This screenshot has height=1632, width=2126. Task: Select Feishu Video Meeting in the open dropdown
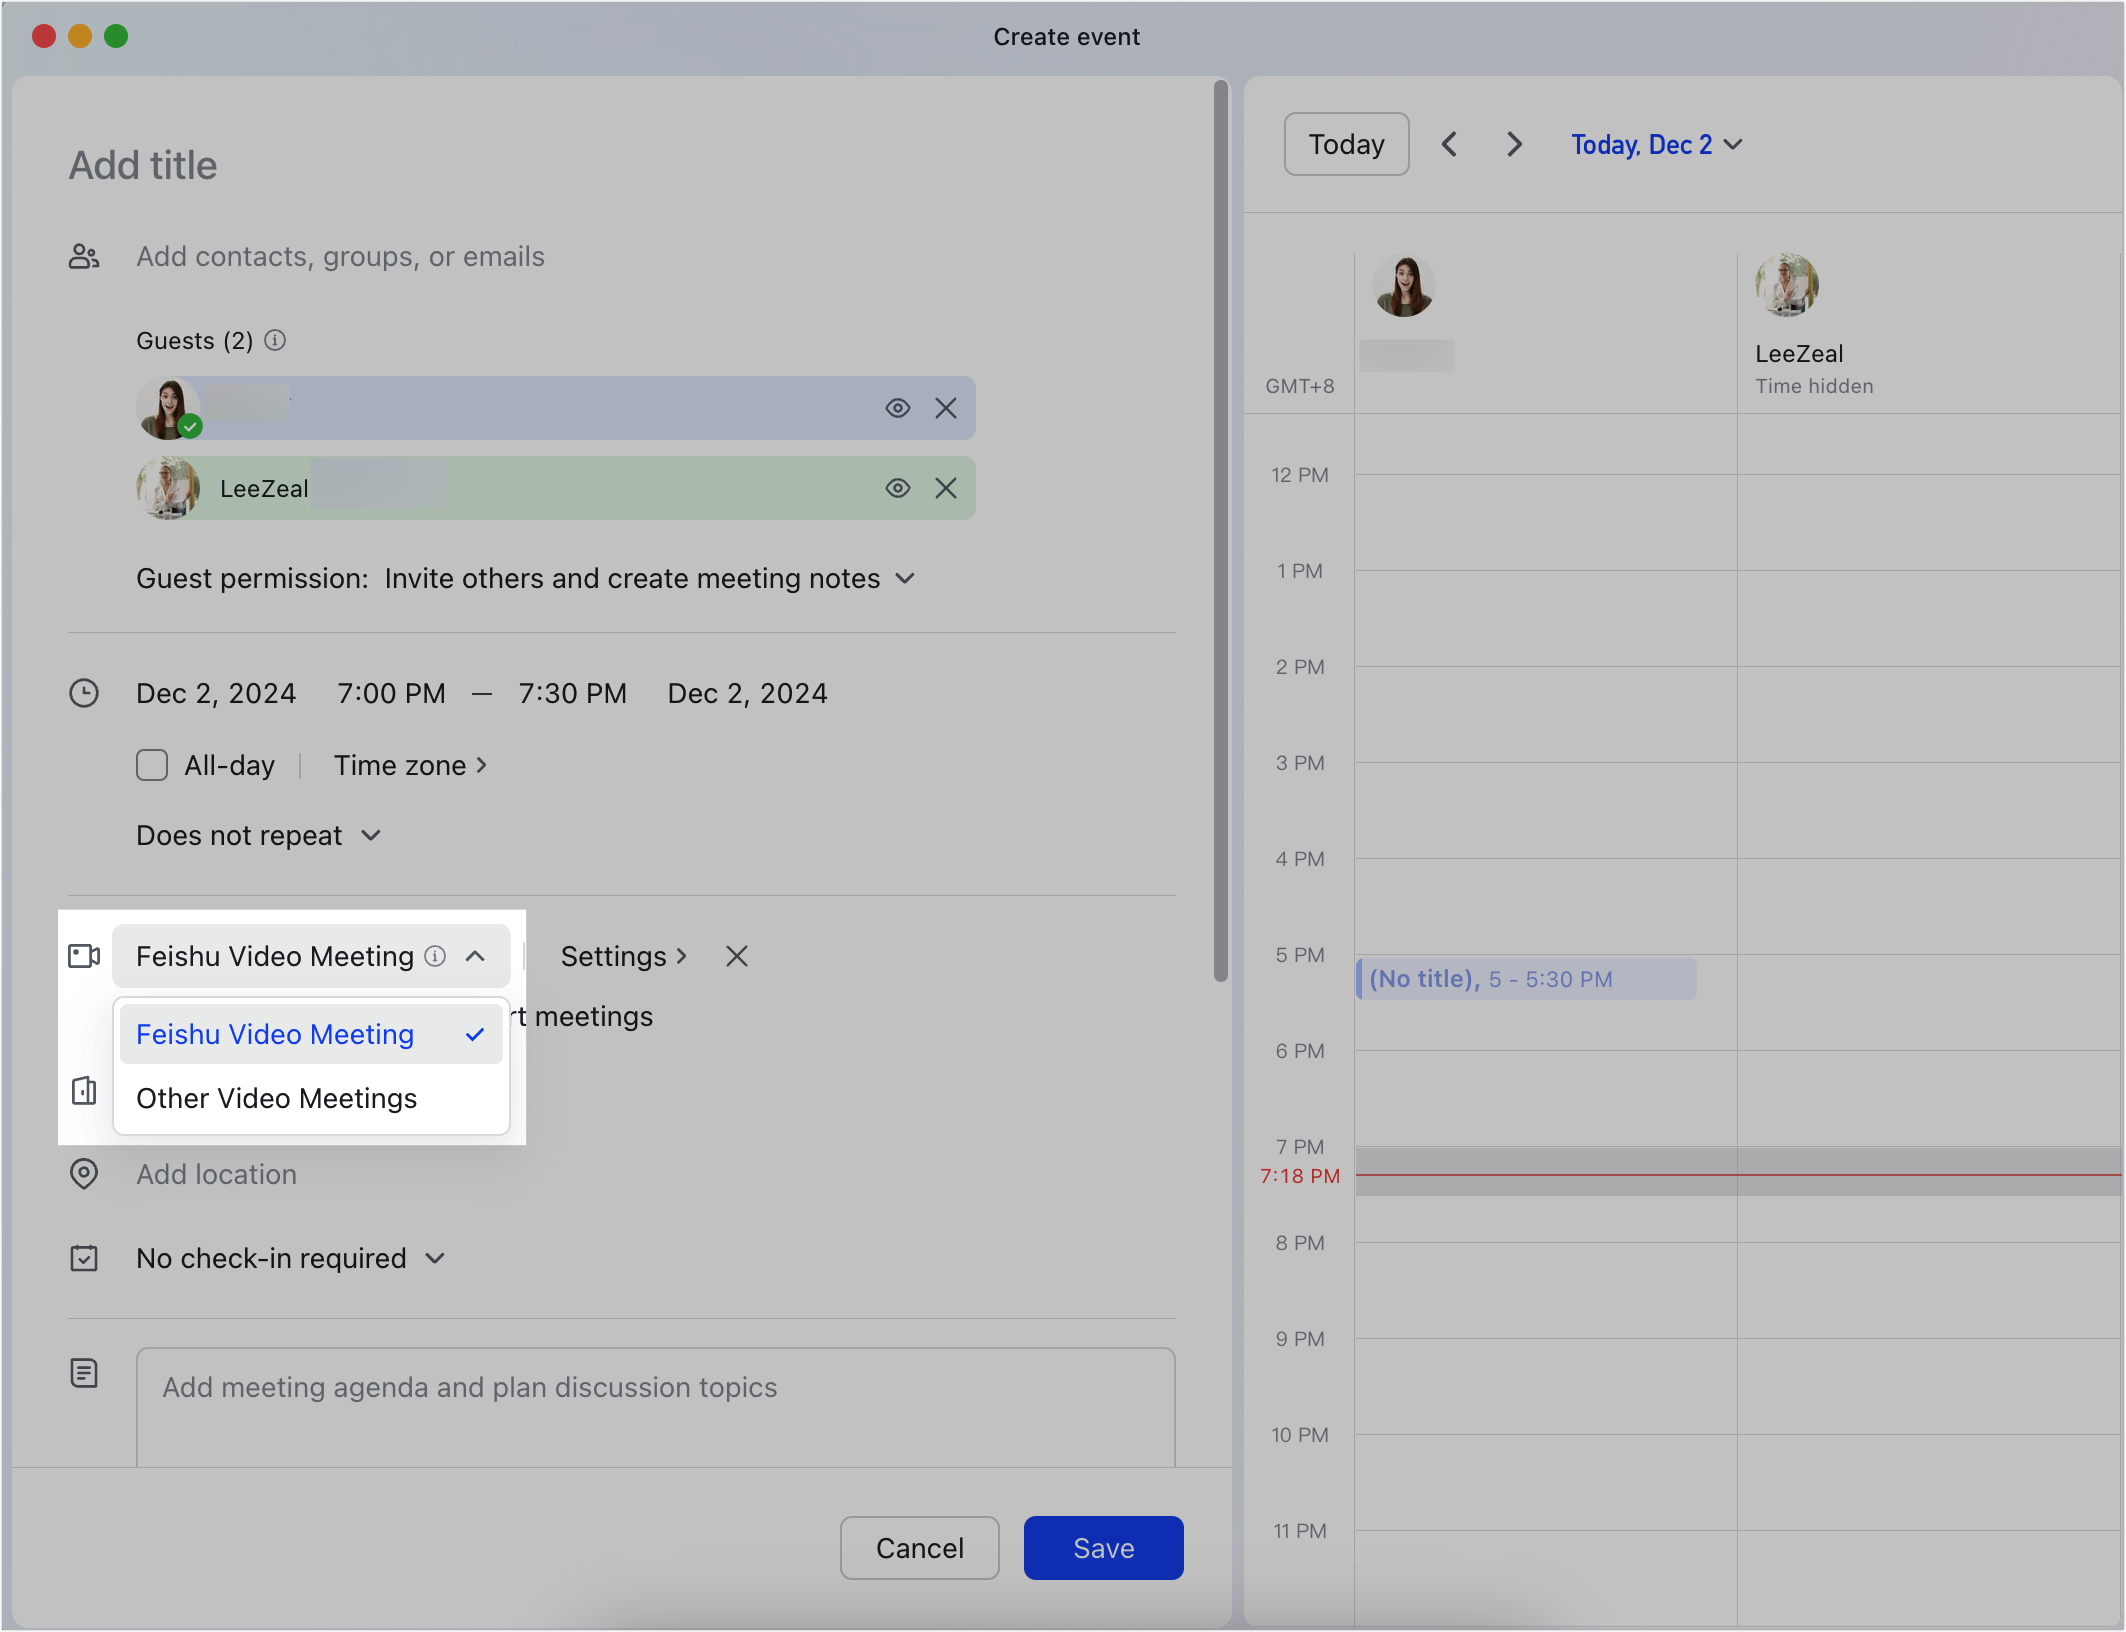point(275,1034)
